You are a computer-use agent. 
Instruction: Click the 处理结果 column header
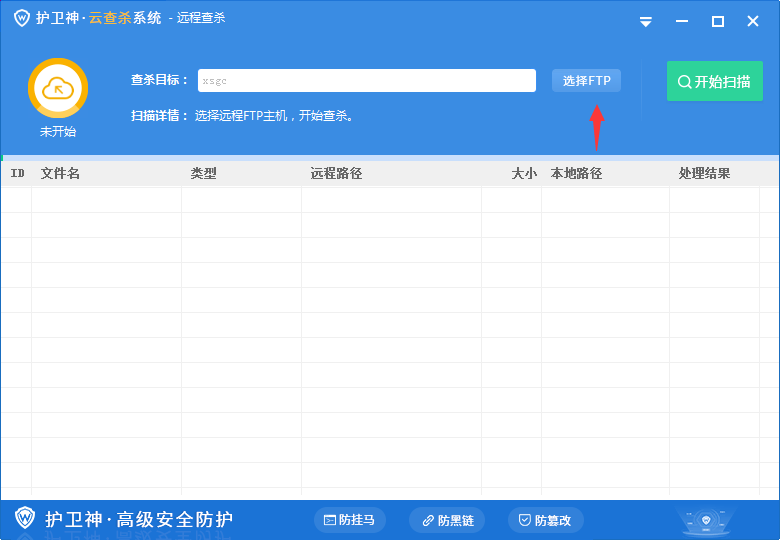tap(704, 174)
